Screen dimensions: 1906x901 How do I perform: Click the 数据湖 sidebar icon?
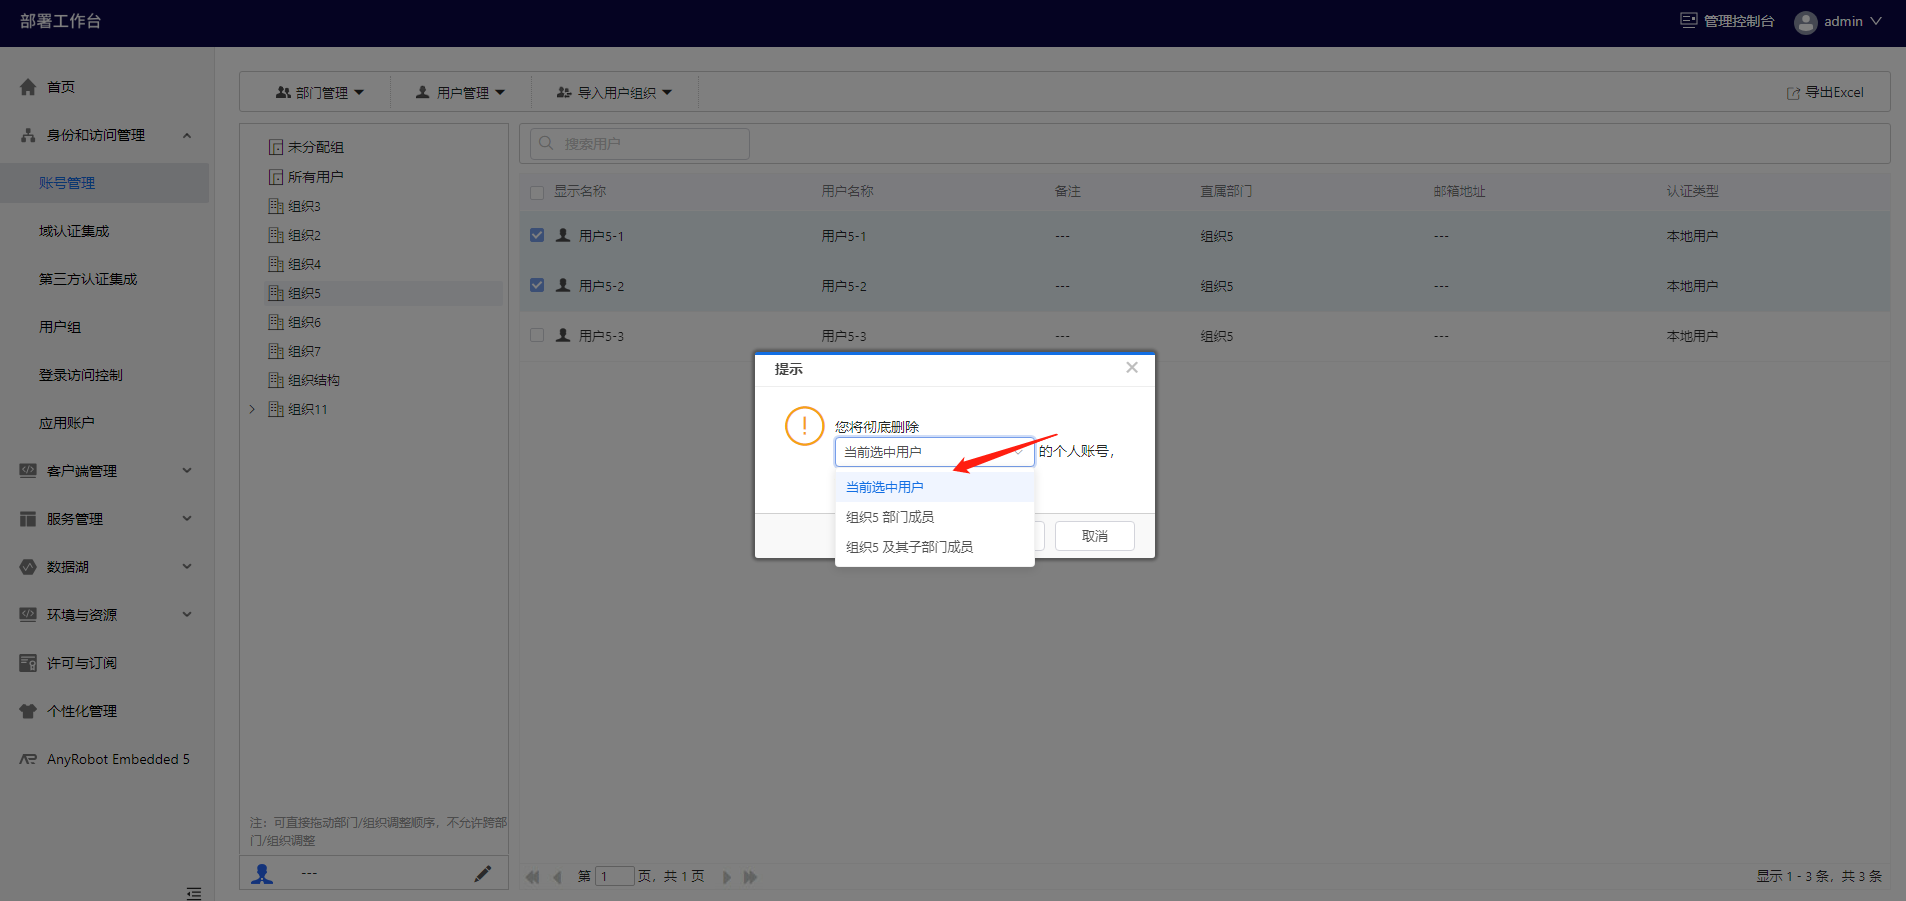coord(28,567)
